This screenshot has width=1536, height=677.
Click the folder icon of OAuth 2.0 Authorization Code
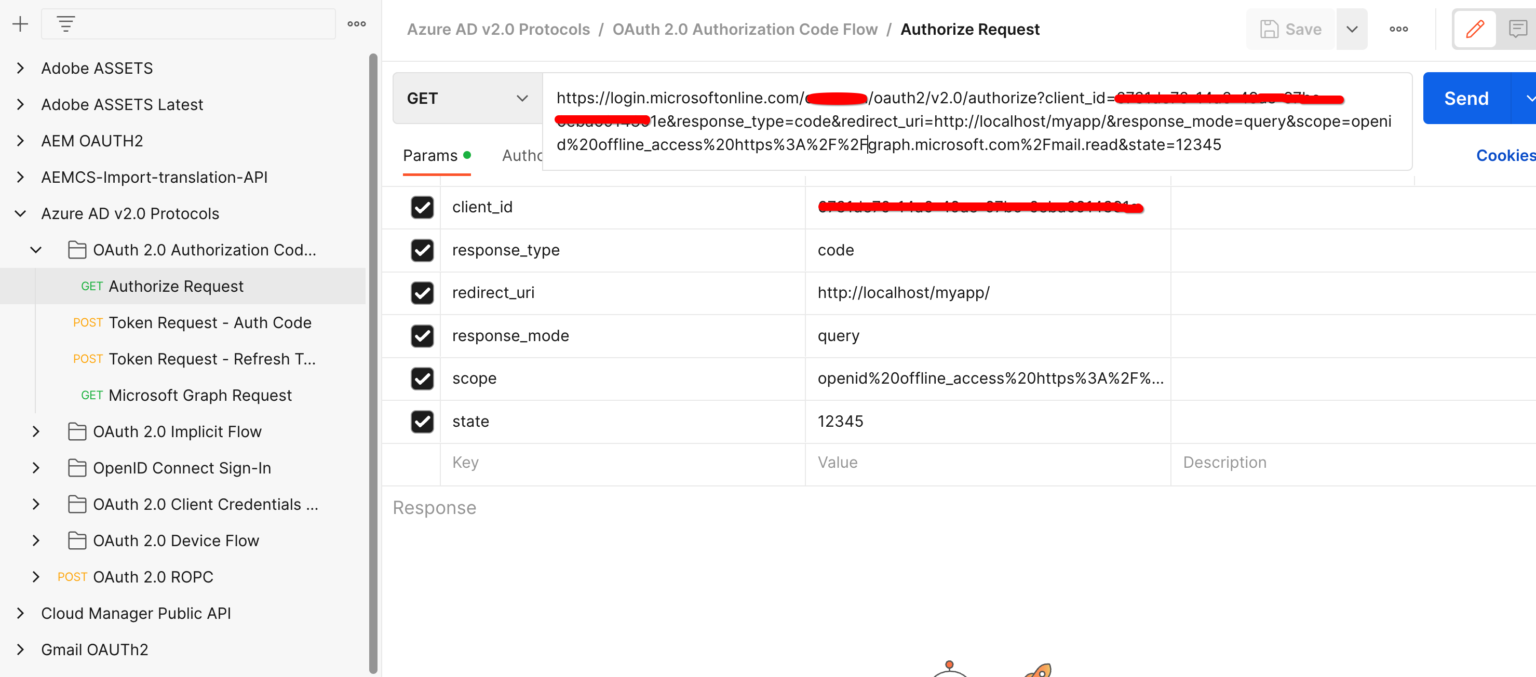(77, 249)
